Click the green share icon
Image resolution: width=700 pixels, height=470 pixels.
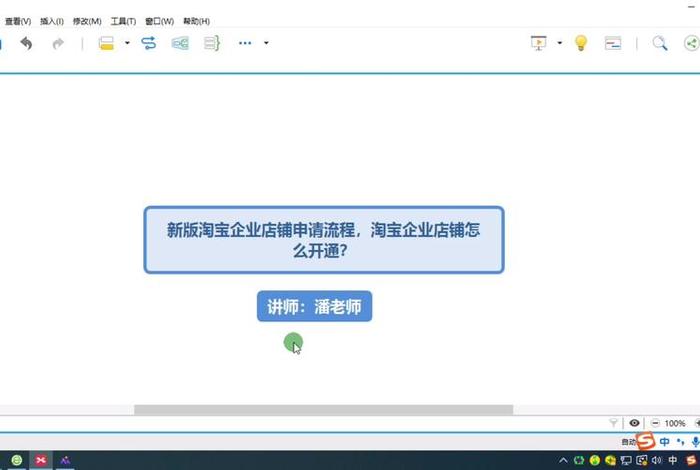tap(692, 43)
